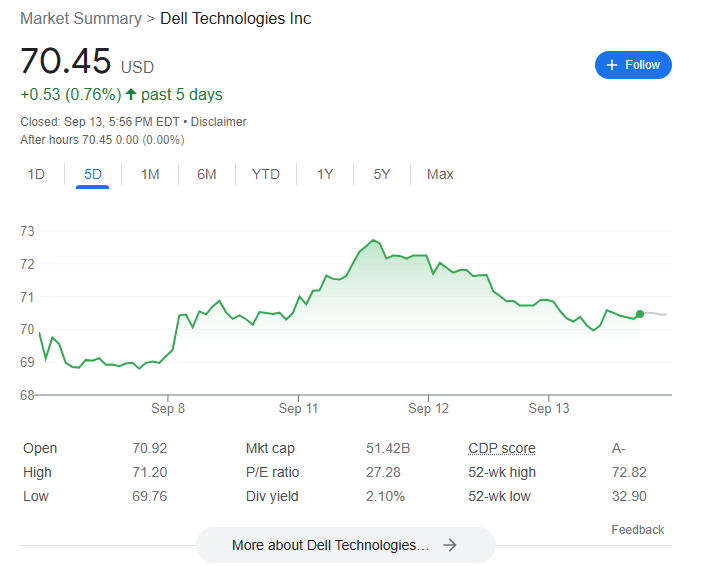Open the 5Y chart range

pyautogui.click(x=382, y=174)
